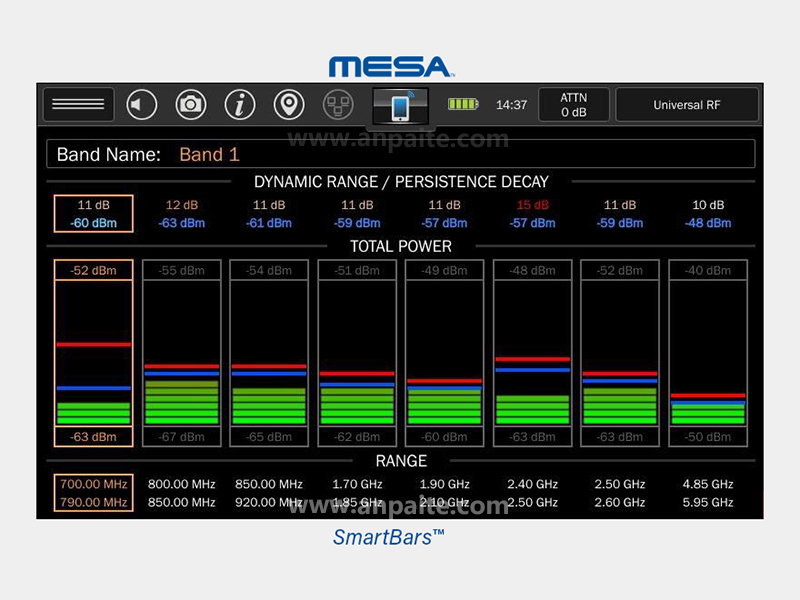The width and height of the screenshot is (800, 600).
Task: Open the hamburger menu button
Action: point(78,104)
